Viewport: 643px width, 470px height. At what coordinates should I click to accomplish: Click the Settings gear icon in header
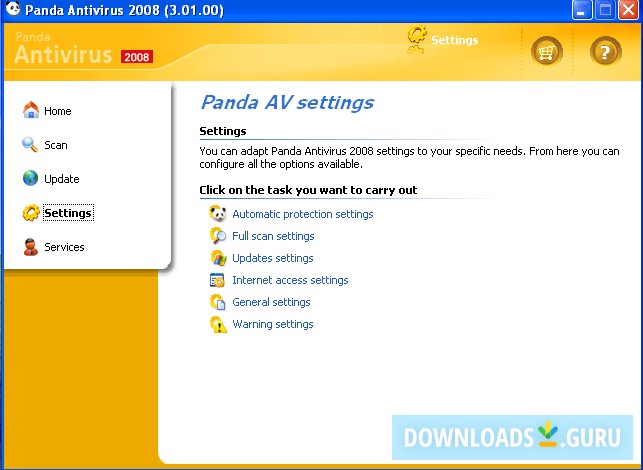click(x=417, y=36)
